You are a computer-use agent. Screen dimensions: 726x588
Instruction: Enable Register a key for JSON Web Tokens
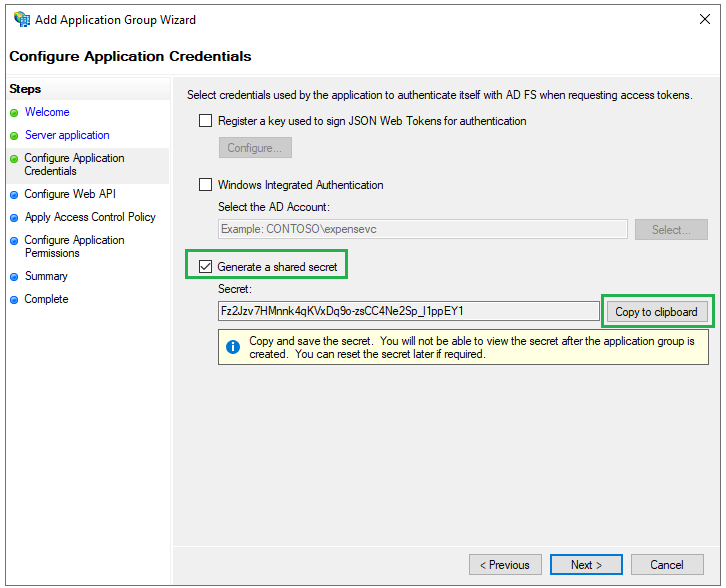205,121
